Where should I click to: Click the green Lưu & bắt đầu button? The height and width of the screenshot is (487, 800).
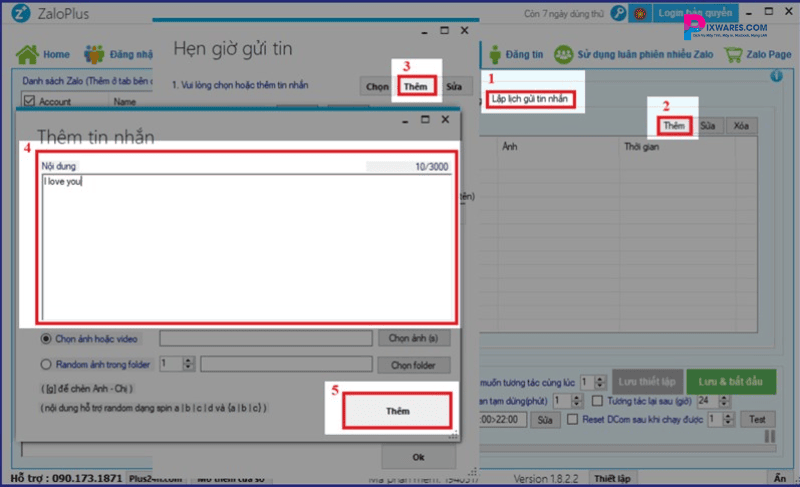(x=731, y=379)
